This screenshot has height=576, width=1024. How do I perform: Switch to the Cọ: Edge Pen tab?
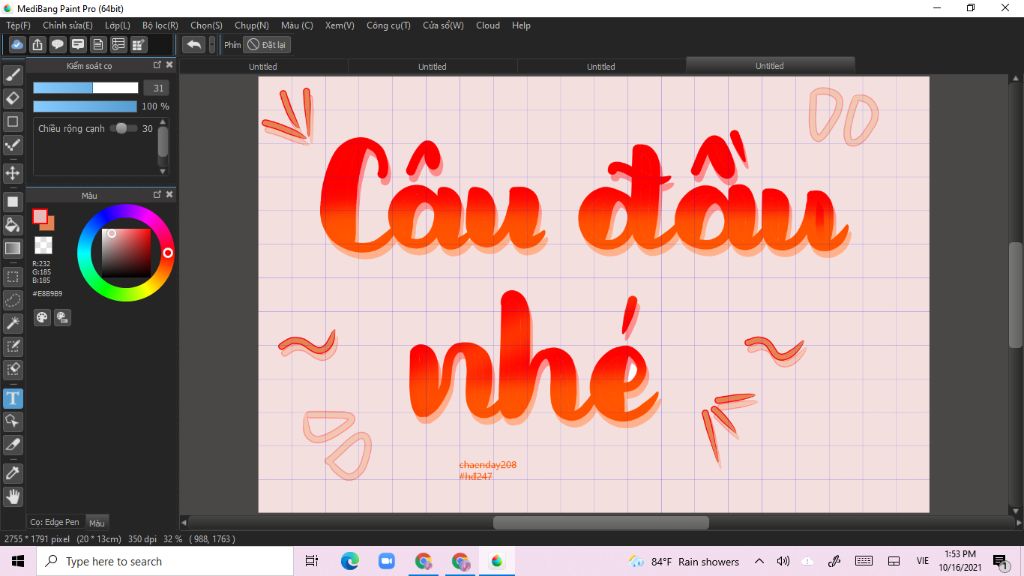(x=54, y=522)
